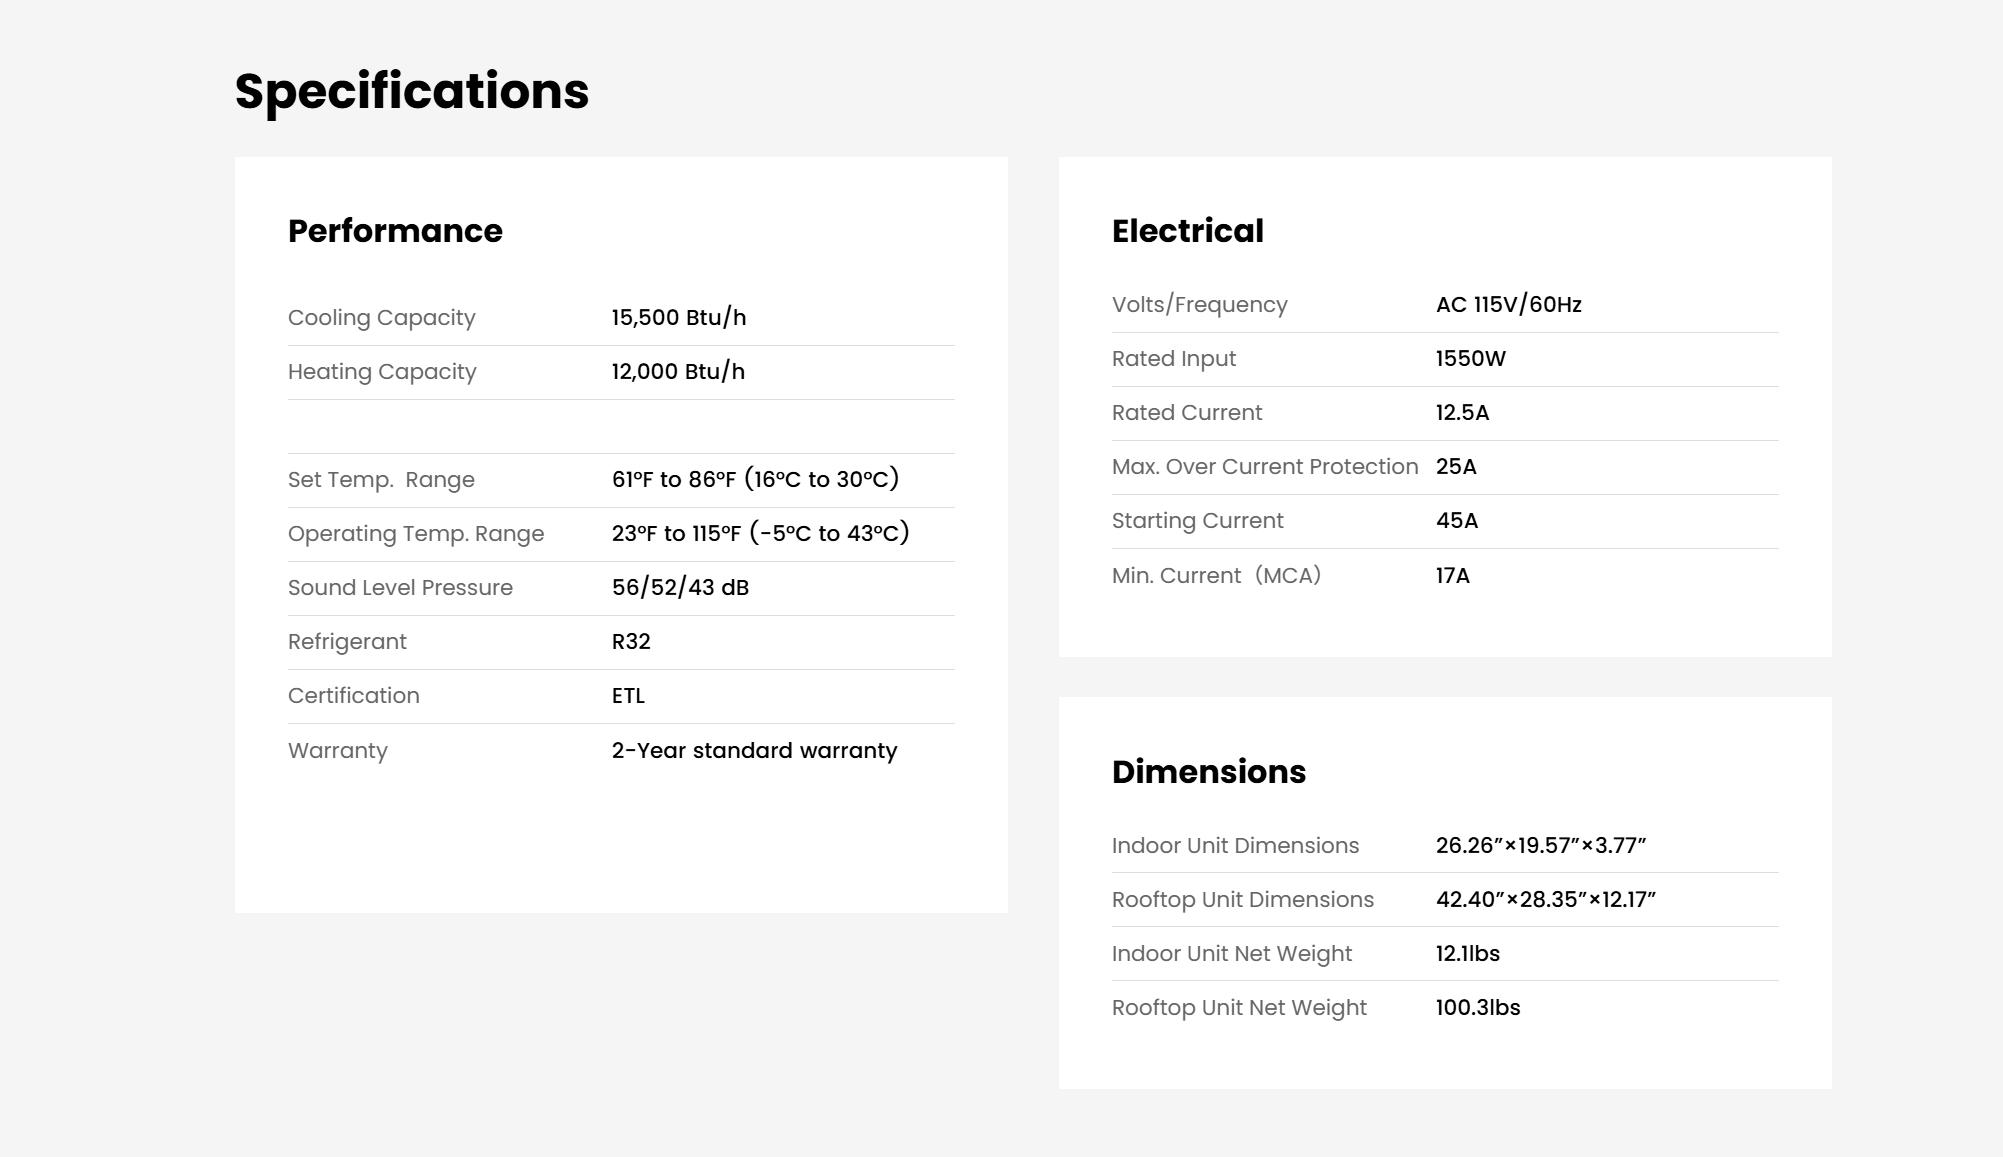Click the Operating Temp. Range value
This screenshot has width=2003, height=1157.
pos(761,533)
